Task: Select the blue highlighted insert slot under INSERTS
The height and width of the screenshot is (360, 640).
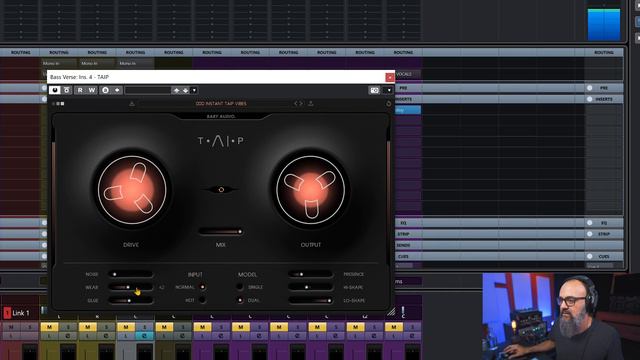Action: 408,110
